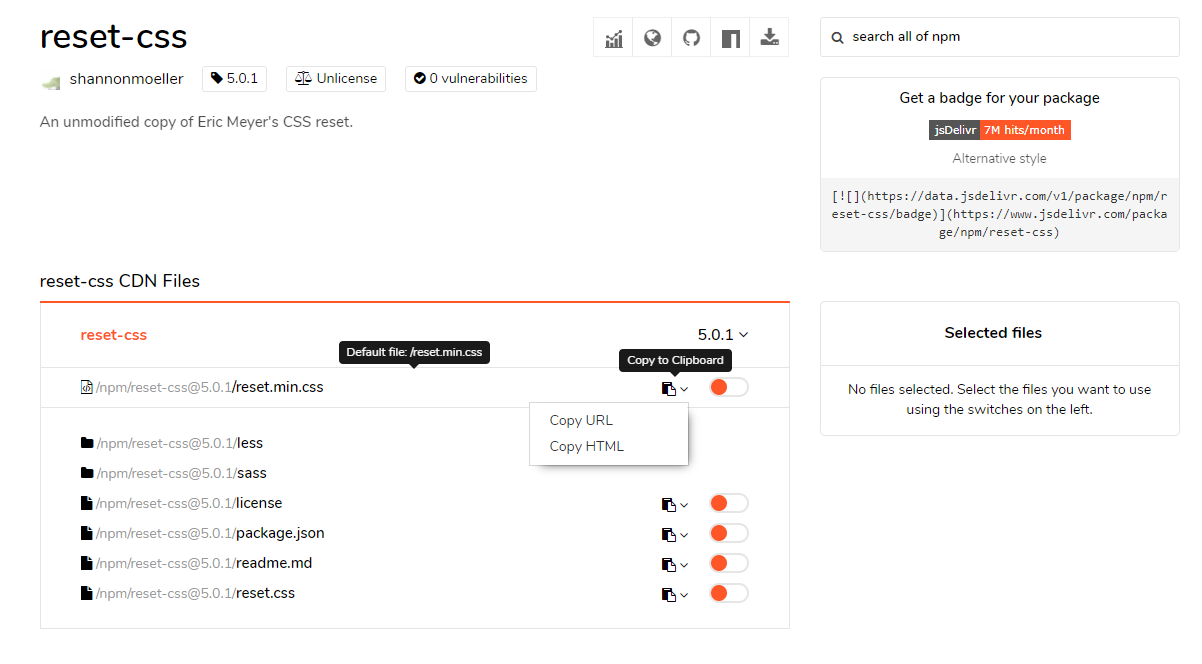The image size is (1202, 664).
Task: Click file icon beside license
Action: click(87, 503)
